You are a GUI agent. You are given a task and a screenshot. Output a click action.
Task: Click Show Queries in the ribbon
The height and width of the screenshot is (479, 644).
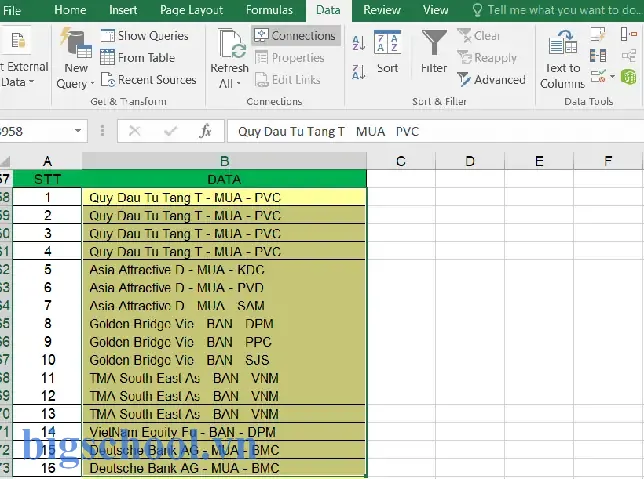coord(145,36)
